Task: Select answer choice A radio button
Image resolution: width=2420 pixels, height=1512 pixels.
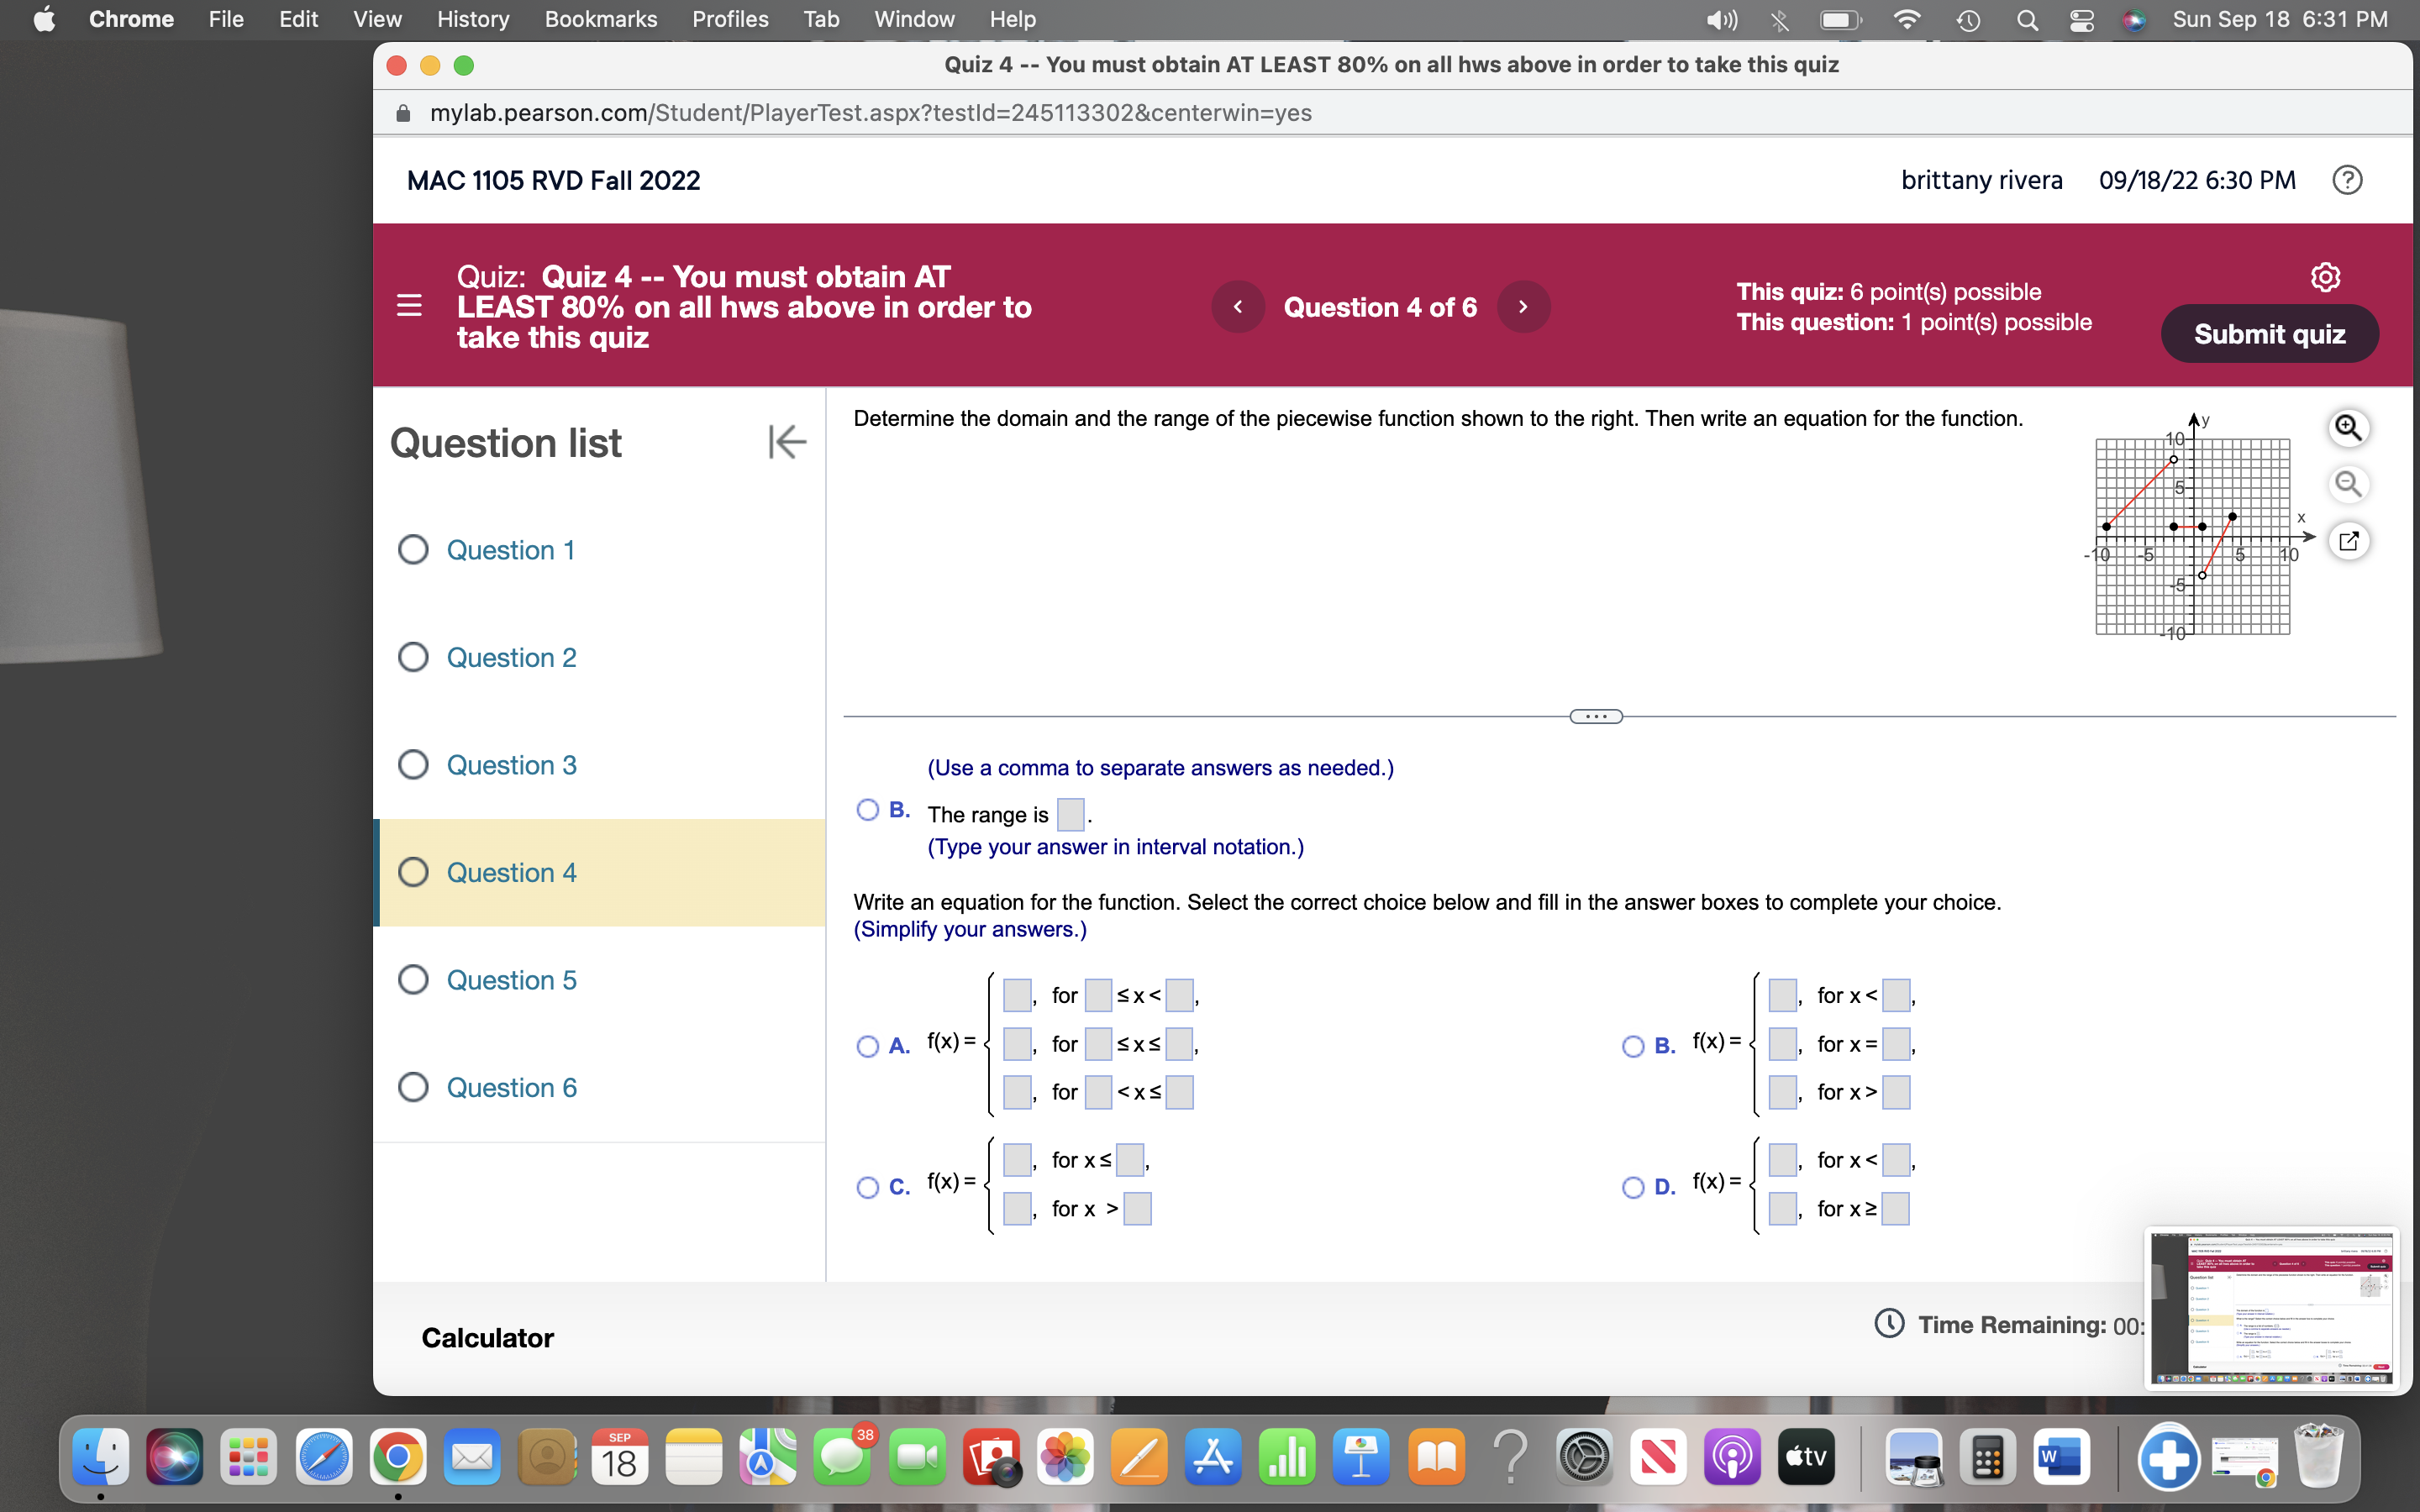Action: click(x=867, y=1046)
